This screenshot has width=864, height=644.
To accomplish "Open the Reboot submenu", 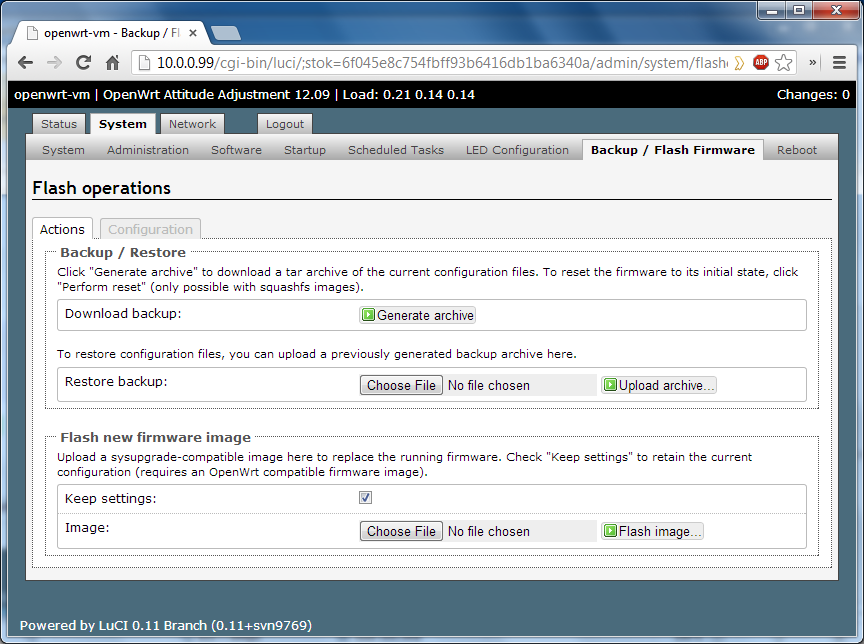I will coord(797,150).
